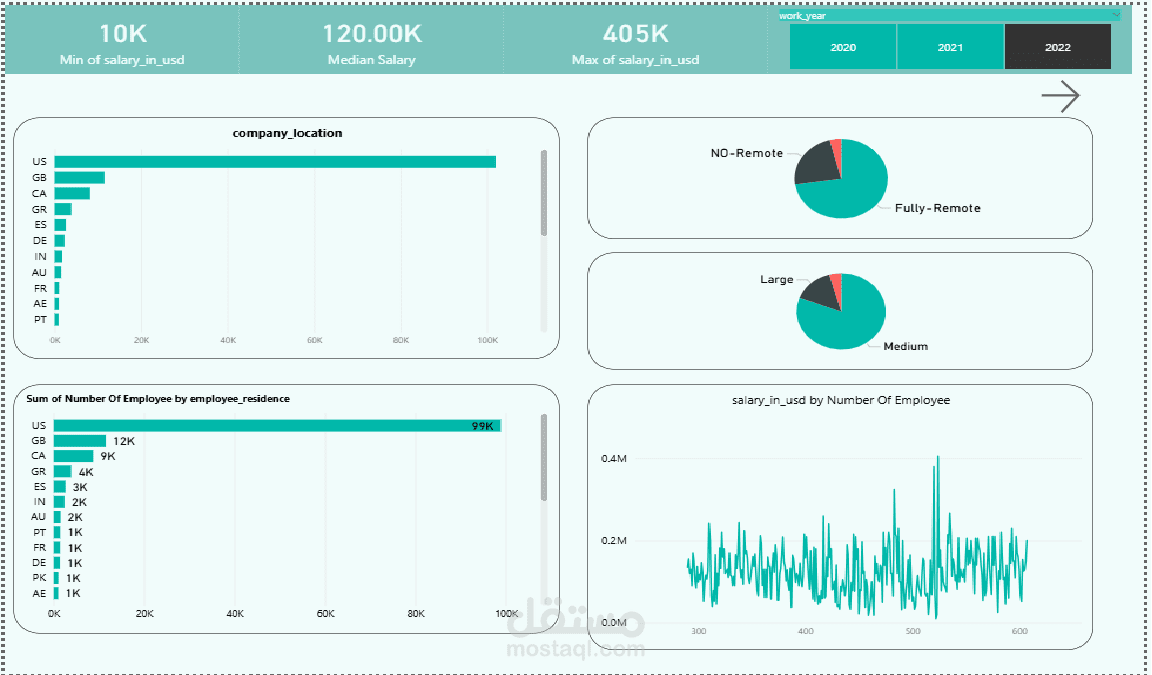Click the NO-Remote pie label

point(746,154)
